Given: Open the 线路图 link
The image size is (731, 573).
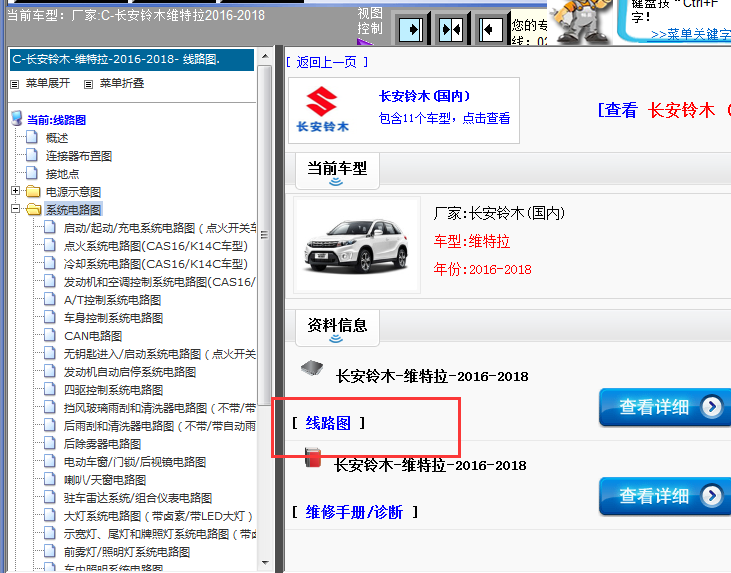Looking at the screenshot, I should point(328,423).
